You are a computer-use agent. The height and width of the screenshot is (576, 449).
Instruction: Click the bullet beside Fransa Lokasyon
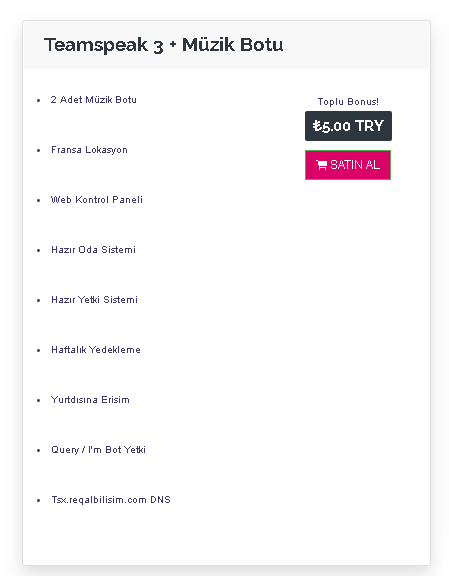pos(39,150)
